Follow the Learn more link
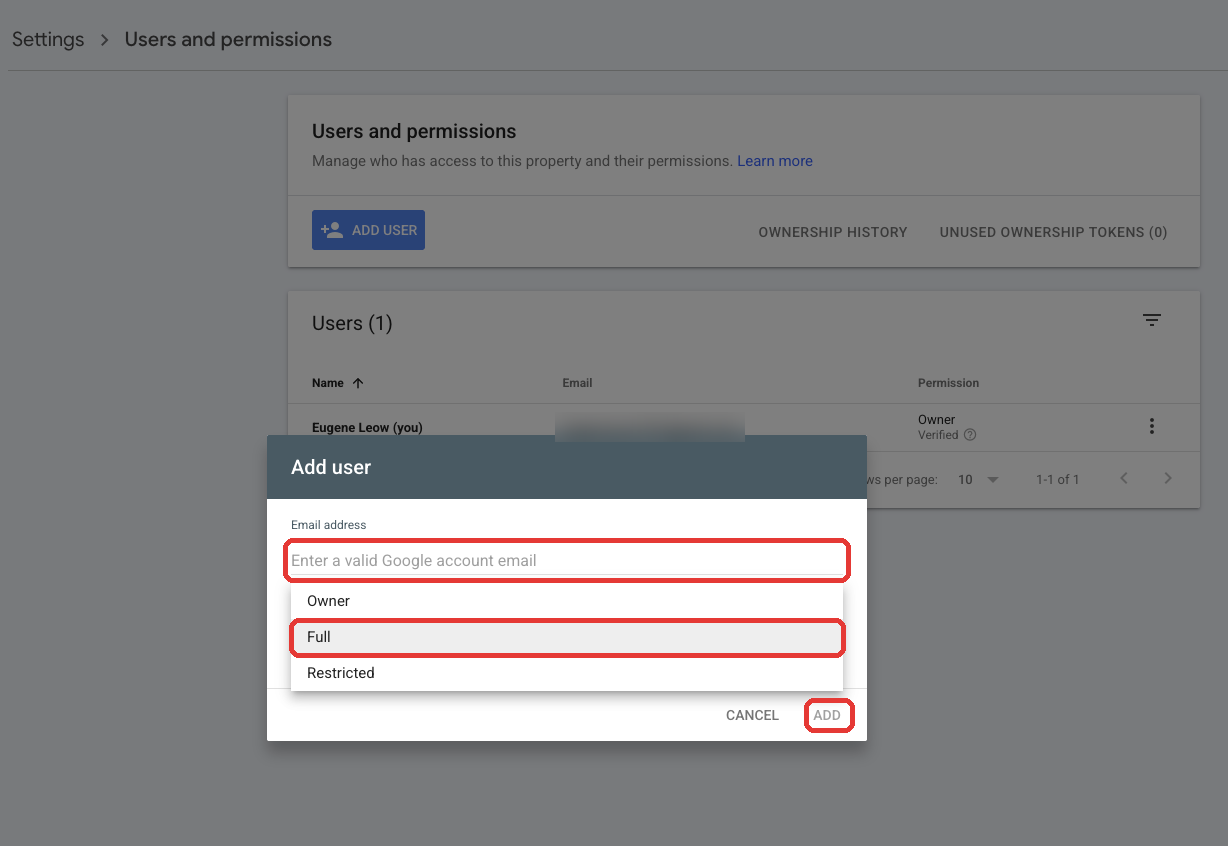 775,161
